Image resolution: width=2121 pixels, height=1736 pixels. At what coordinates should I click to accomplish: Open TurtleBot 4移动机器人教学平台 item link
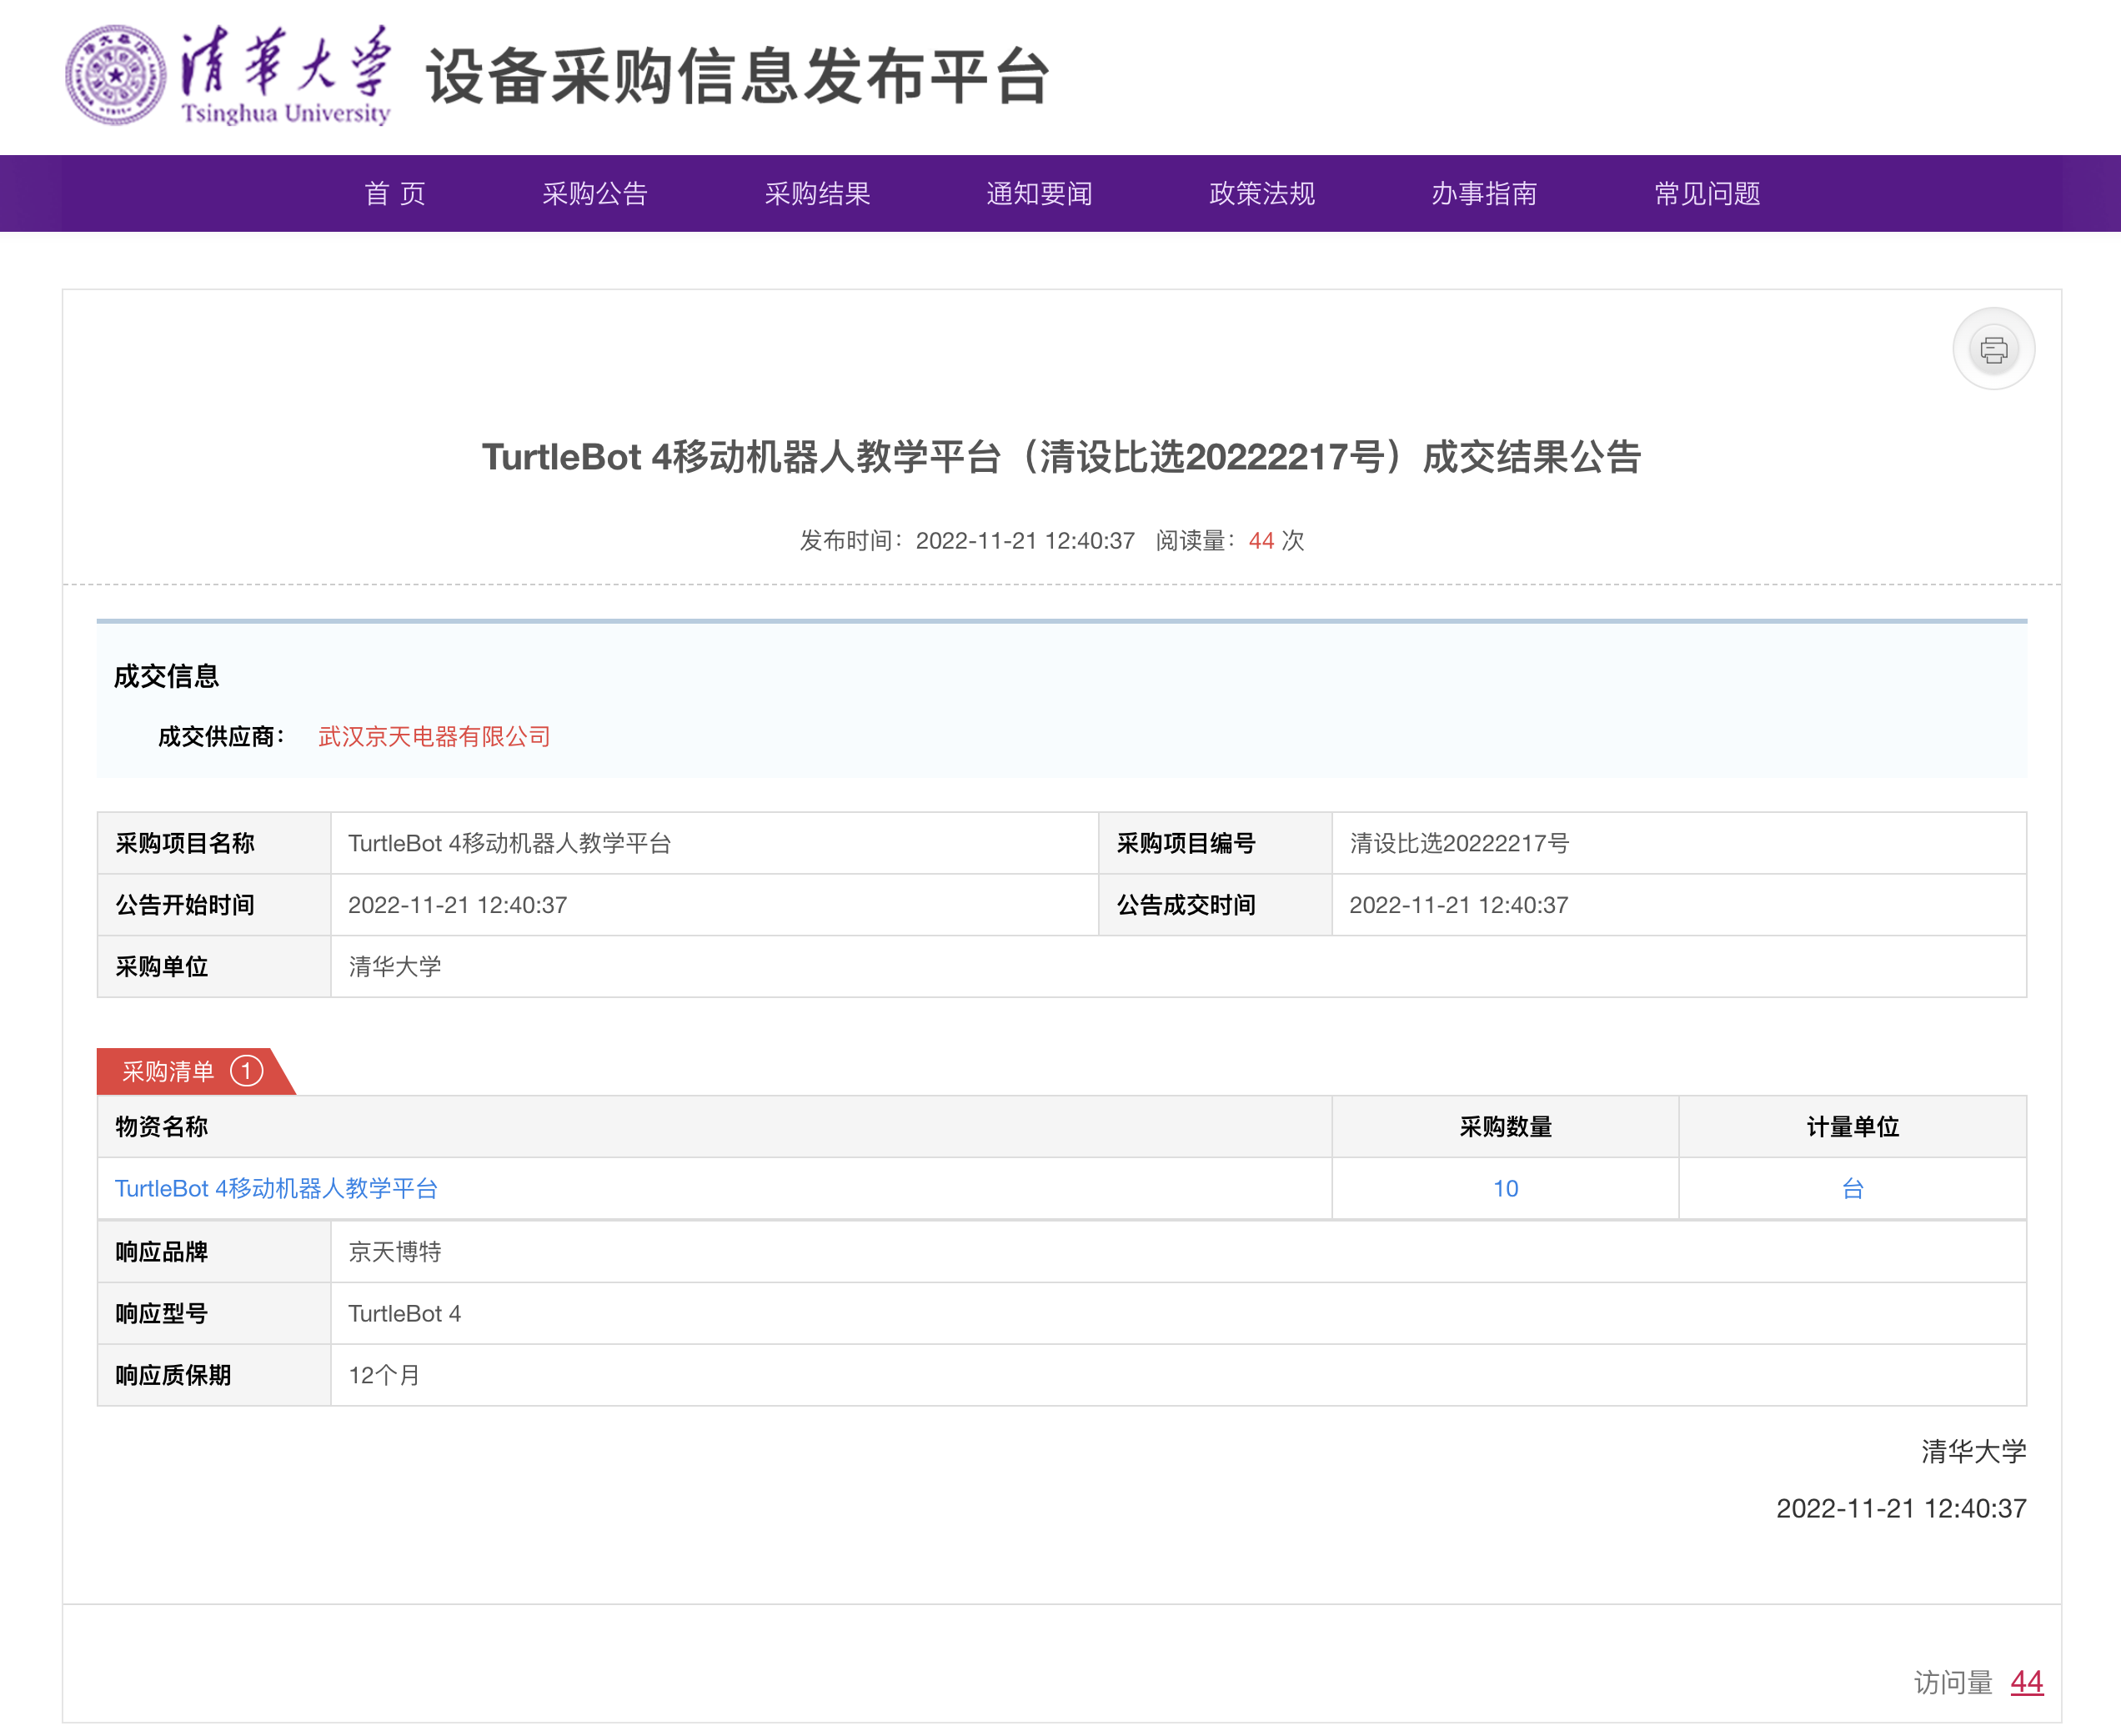click(276, 1188)
